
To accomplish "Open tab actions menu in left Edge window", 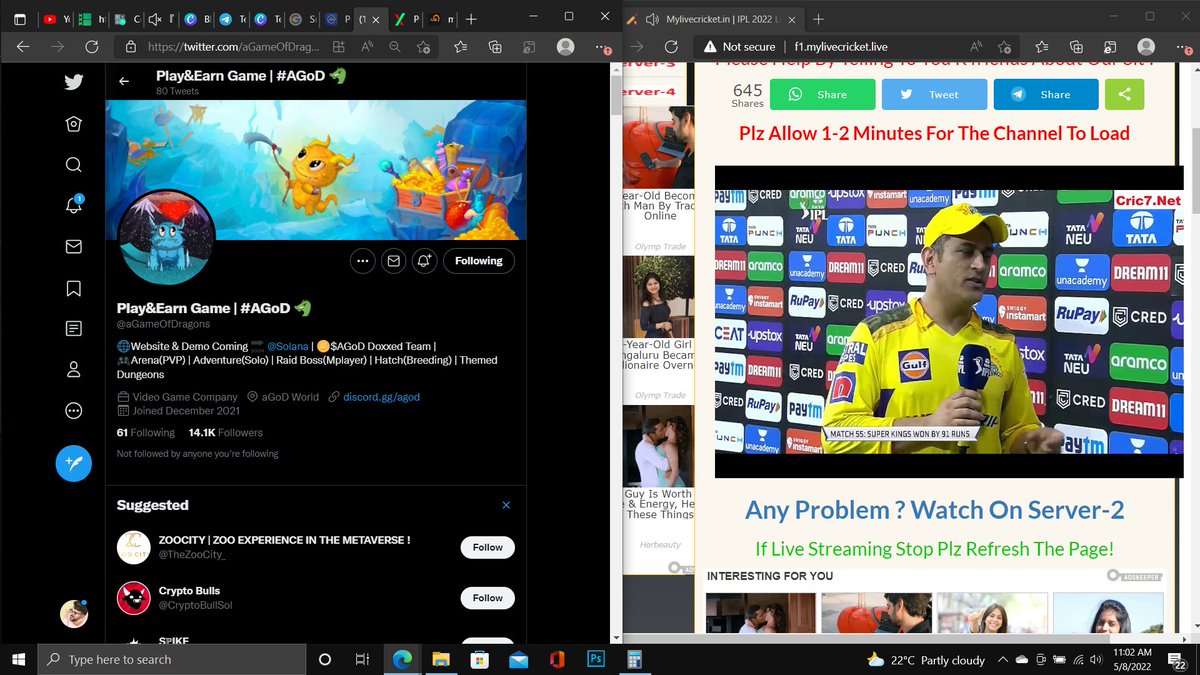I will coord(20,19).
